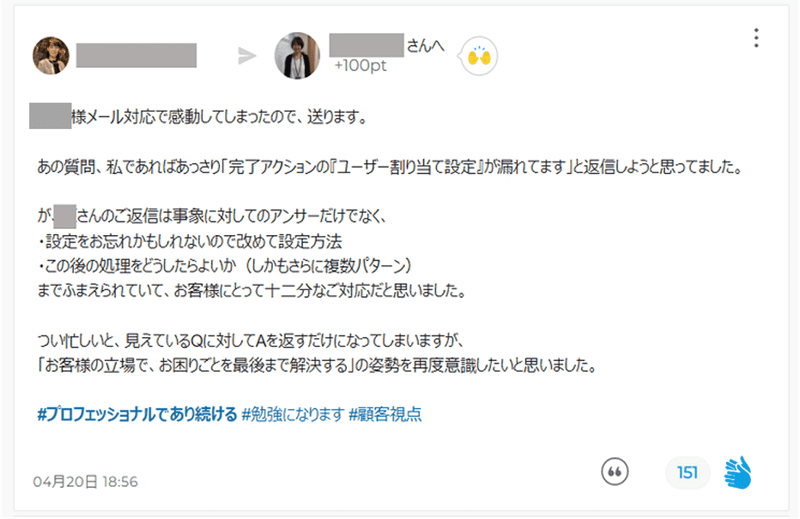
Task: Open the 151 clap count badge
Action: click(687, 473)
